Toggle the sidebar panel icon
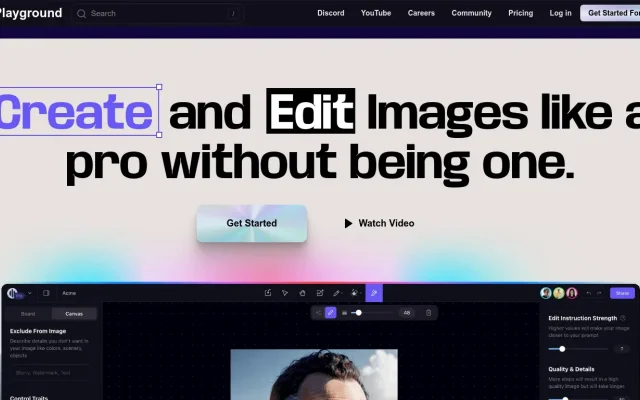The image size is (640, 400). (x=46, y=293)
